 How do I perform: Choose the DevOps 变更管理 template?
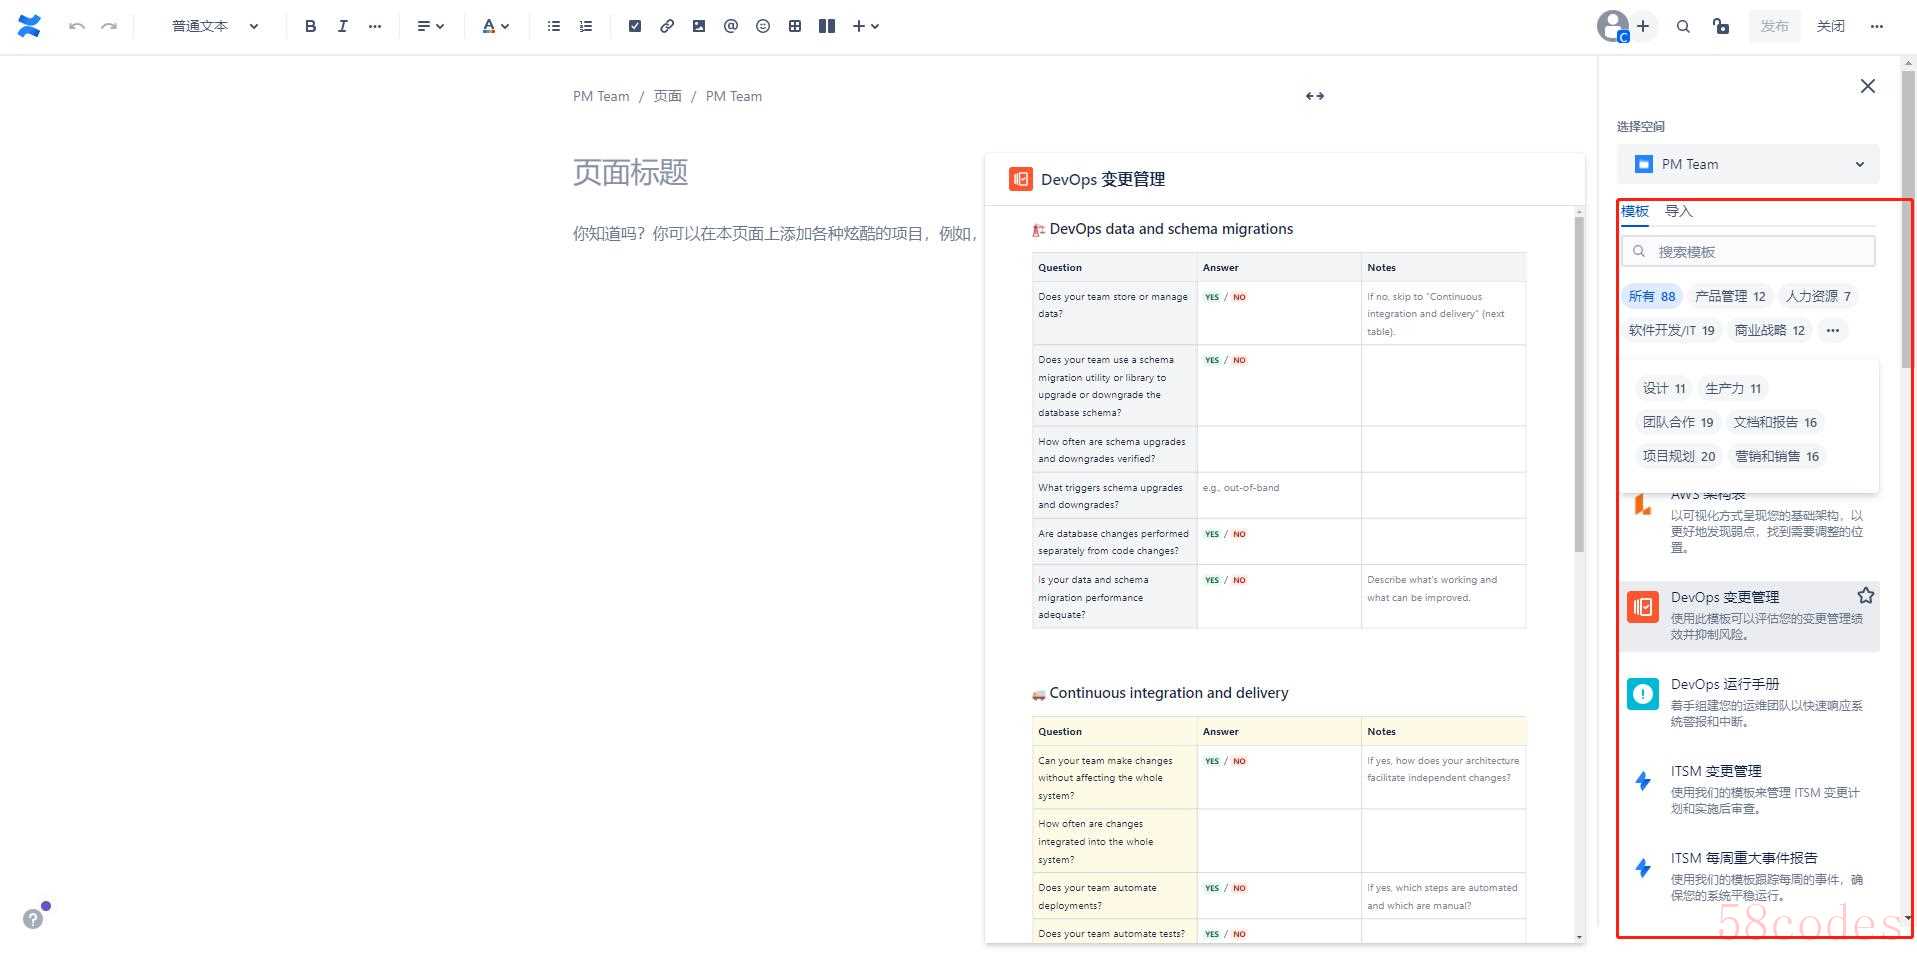coord(1749,616)
